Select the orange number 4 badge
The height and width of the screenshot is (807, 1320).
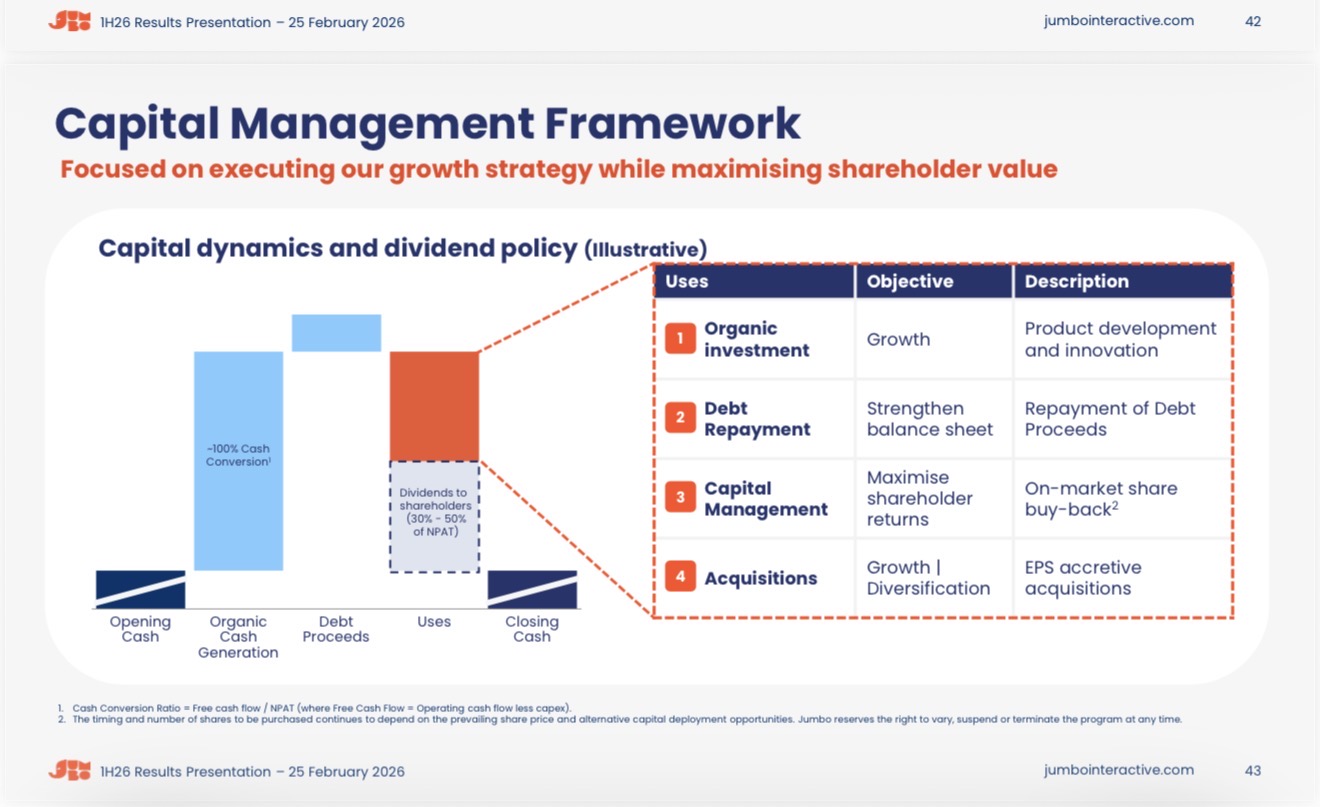pyautogui.click(x=680, y=577)
